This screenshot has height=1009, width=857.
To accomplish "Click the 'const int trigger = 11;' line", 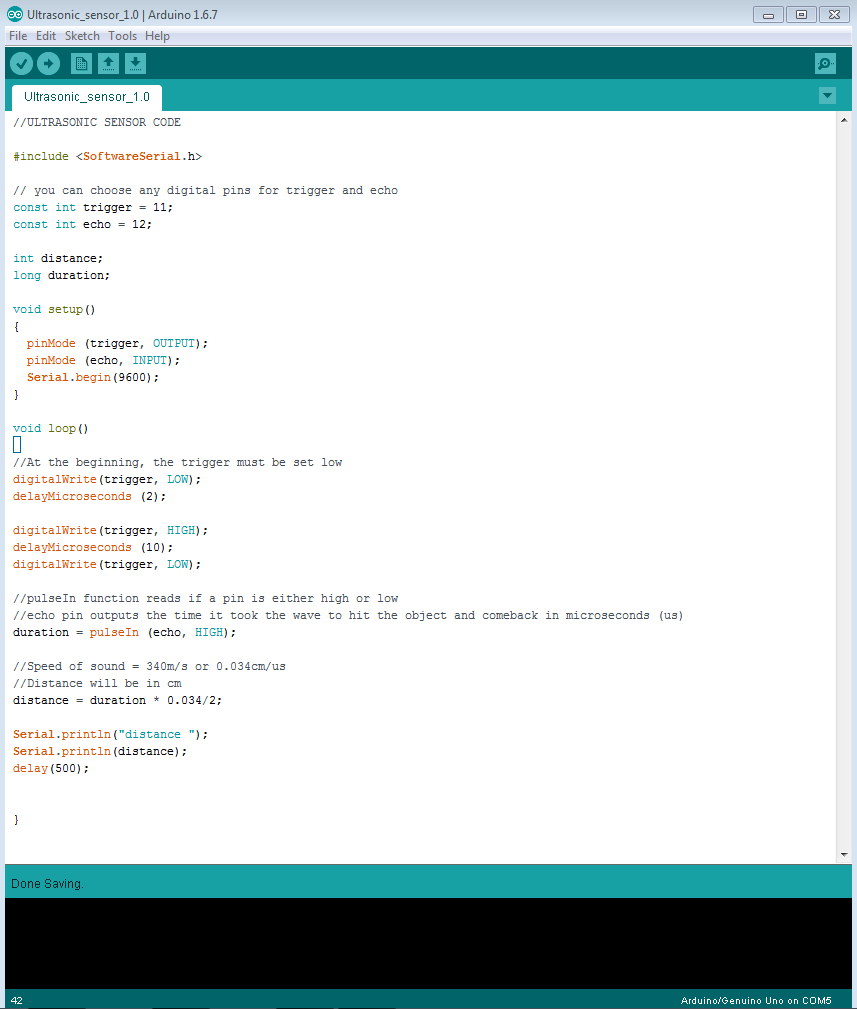I will tap(93, 207).
